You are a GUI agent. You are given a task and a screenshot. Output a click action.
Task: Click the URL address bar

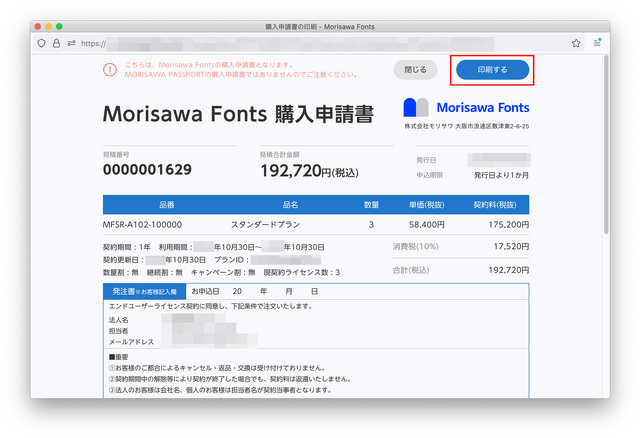pos(300,43)
